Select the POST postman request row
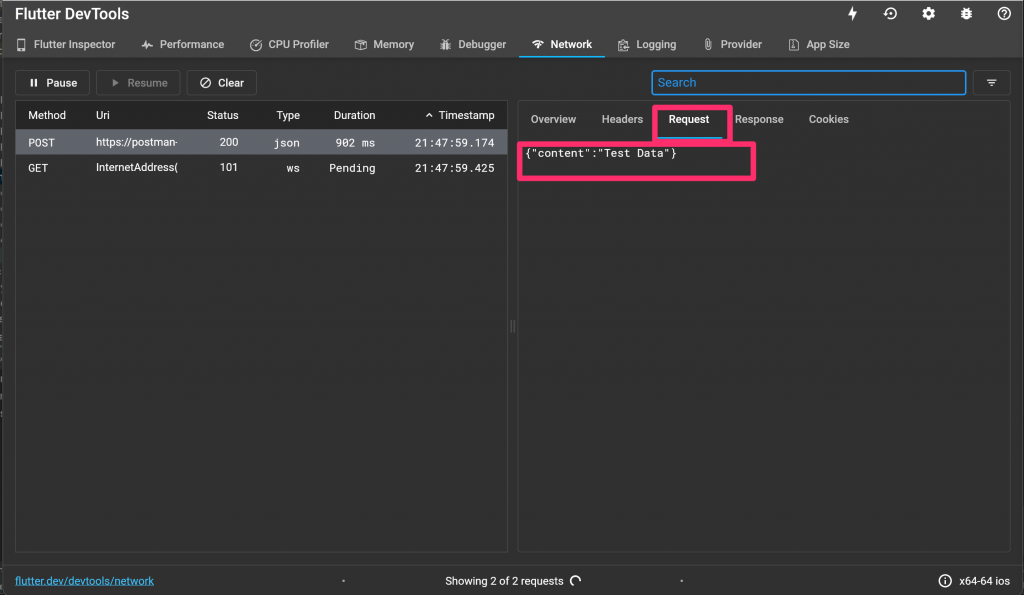The width and height of the screenshot is (1024, 595). click(261, 142)
